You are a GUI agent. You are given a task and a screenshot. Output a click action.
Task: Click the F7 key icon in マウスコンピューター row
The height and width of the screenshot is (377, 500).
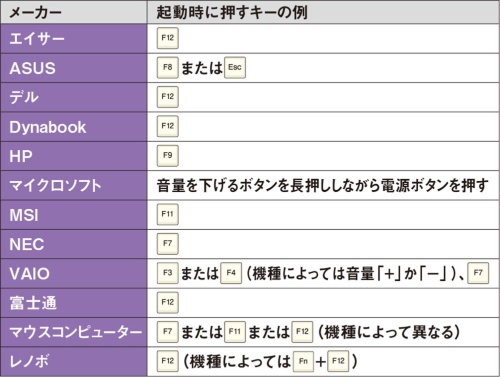point(168,332)
